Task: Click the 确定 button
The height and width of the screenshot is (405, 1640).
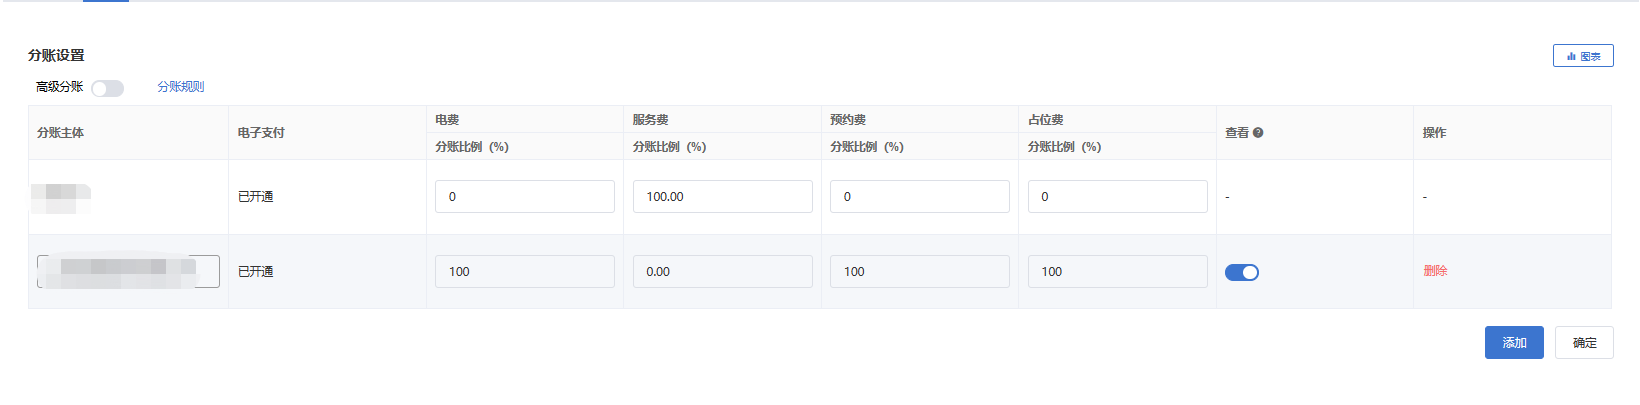Action: 1584,342
